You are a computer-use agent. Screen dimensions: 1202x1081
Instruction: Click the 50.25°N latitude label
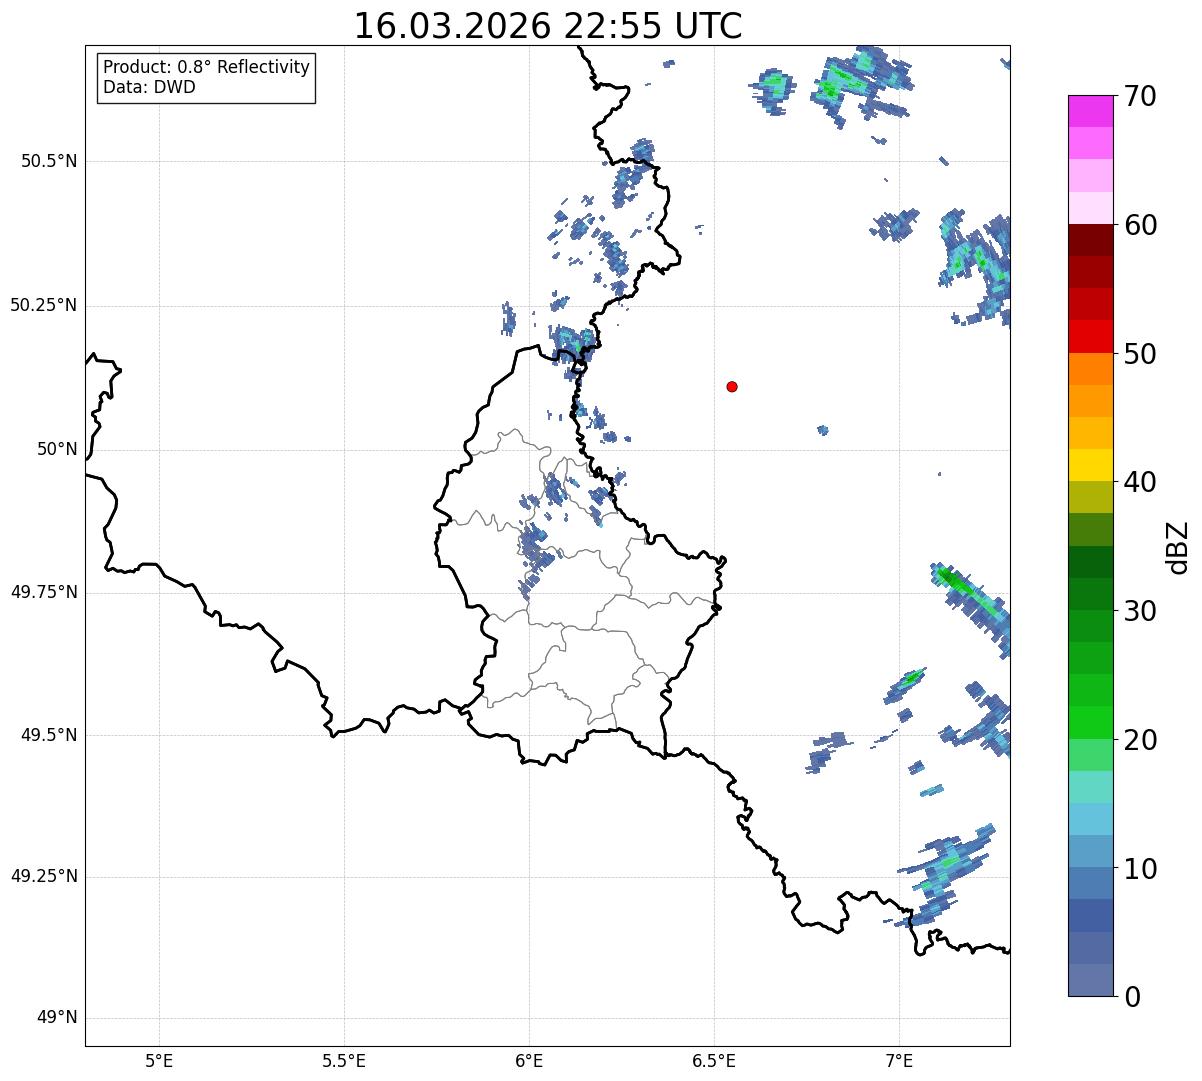coord(44,305)
